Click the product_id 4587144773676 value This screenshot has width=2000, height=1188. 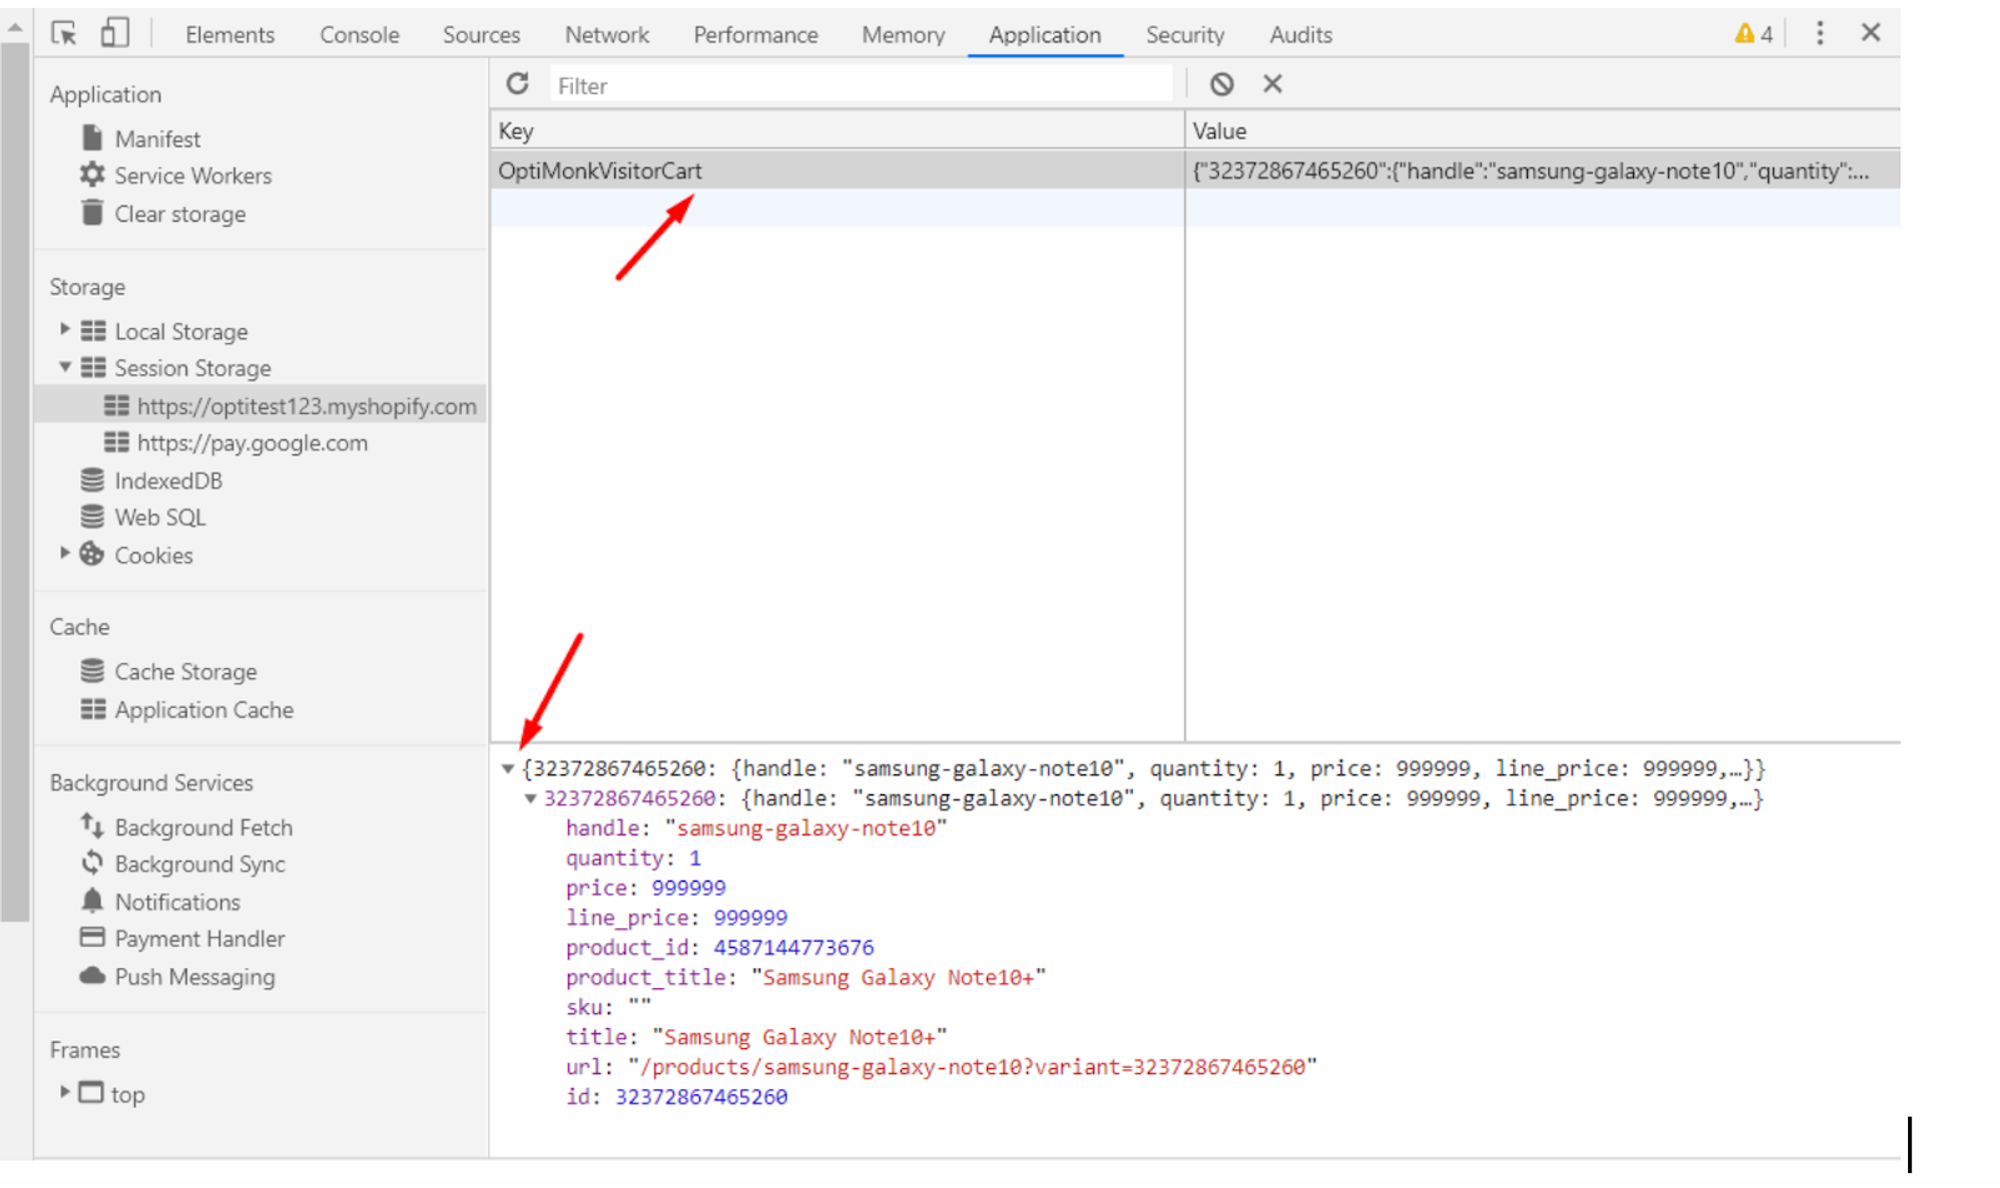pos(793,947)
